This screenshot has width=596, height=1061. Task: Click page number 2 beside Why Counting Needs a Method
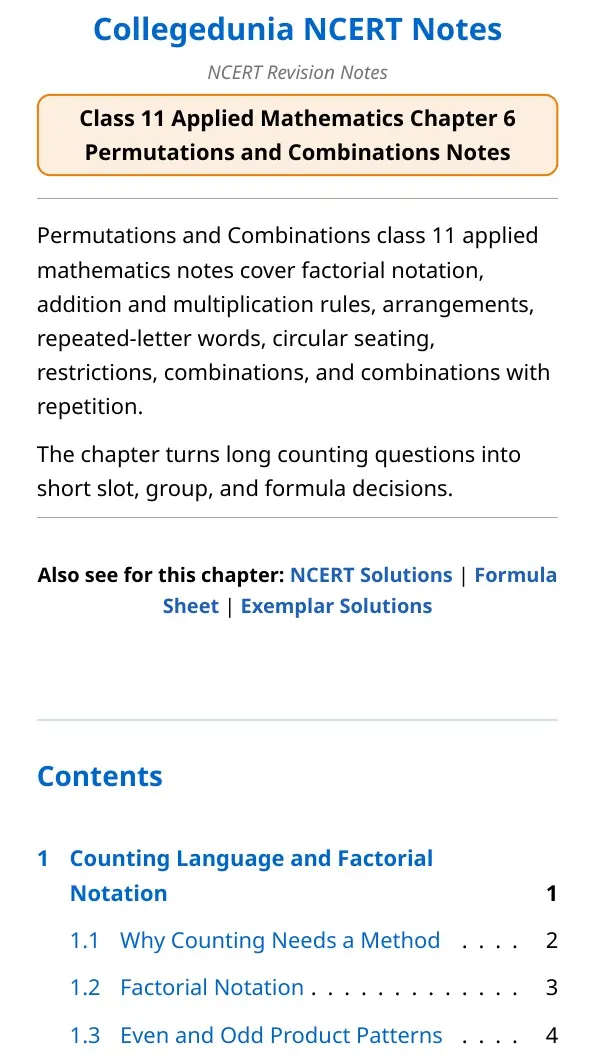551,940
